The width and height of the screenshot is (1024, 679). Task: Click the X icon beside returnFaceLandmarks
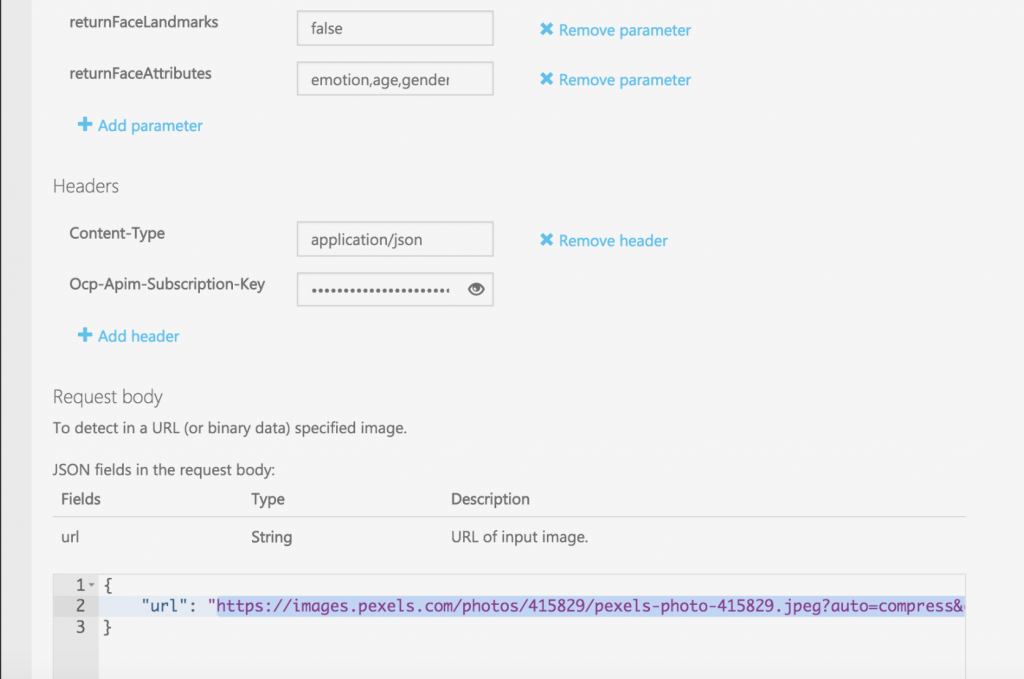pyautogui.click(x=546, y=30)
